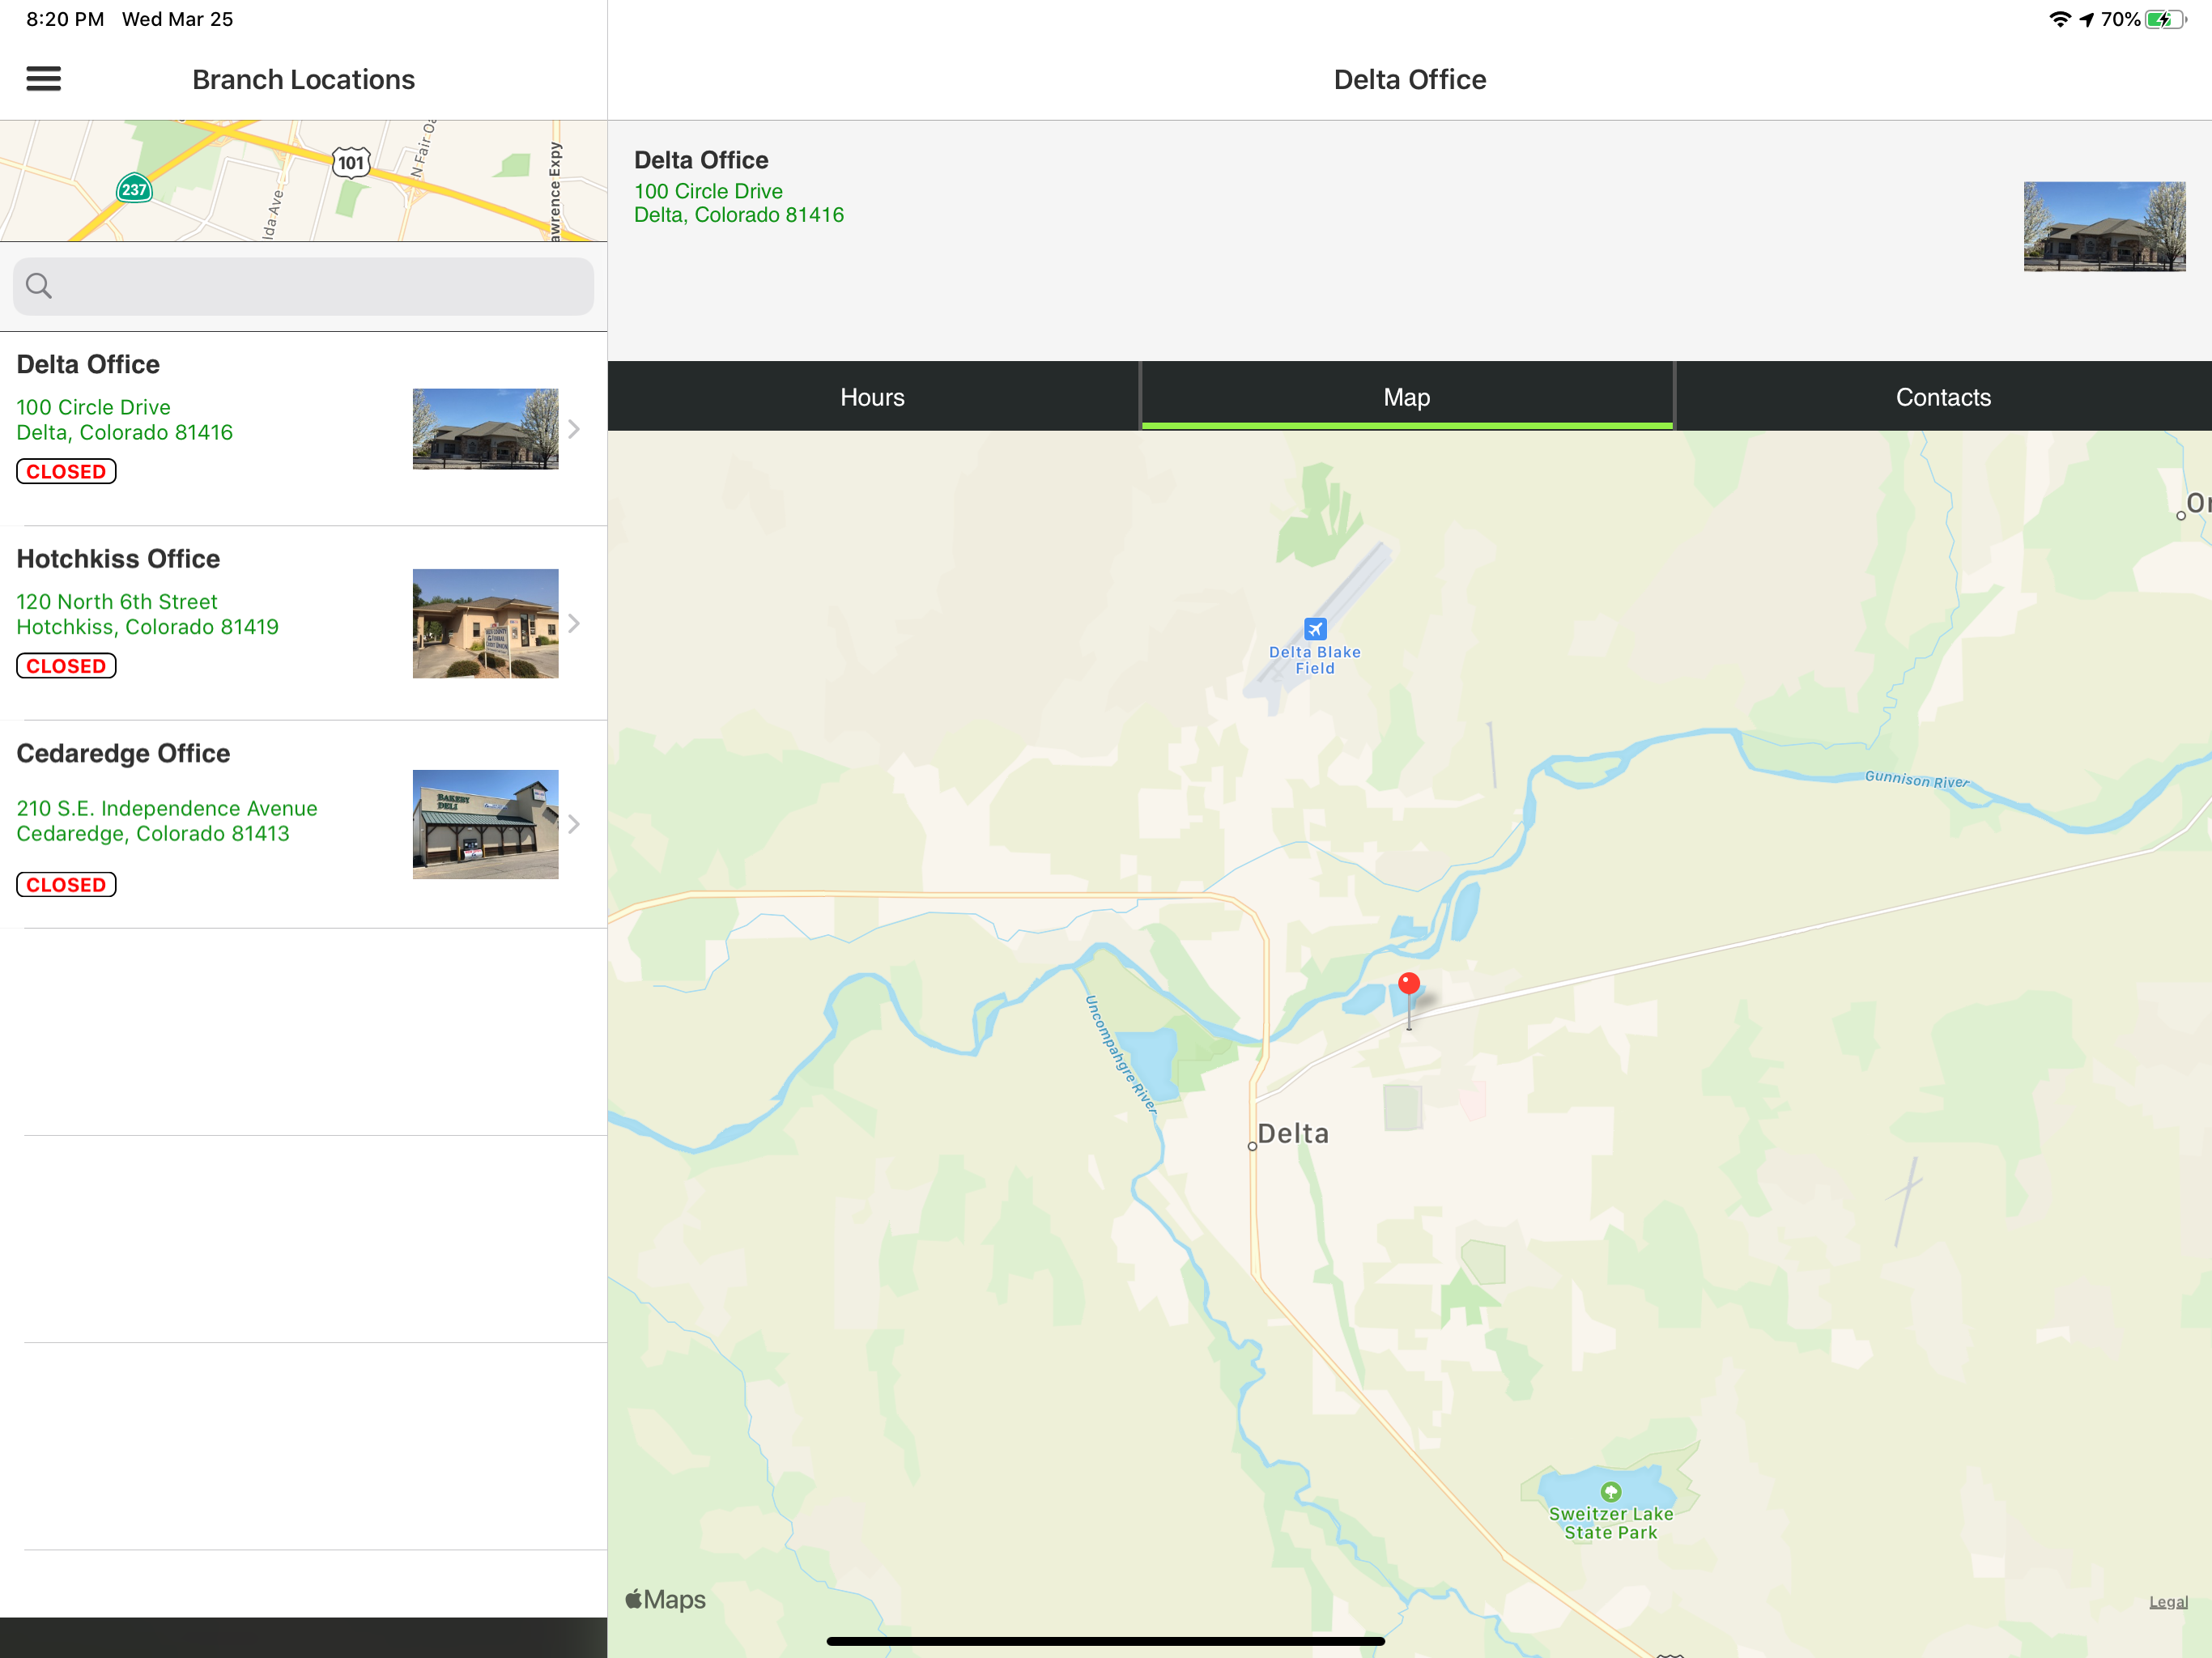Tap the Wed Mar 25 date
The height and width of the screenshot is (1658, 2212).
pos(178,19)
